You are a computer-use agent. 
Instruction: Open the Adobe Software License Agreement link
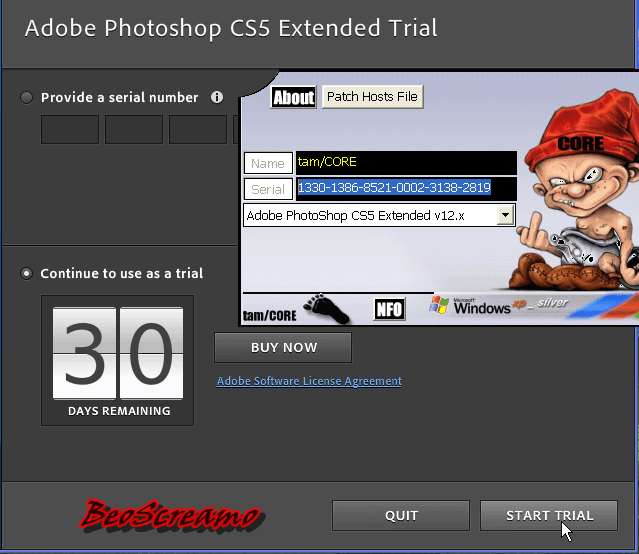tap(309, 381)
